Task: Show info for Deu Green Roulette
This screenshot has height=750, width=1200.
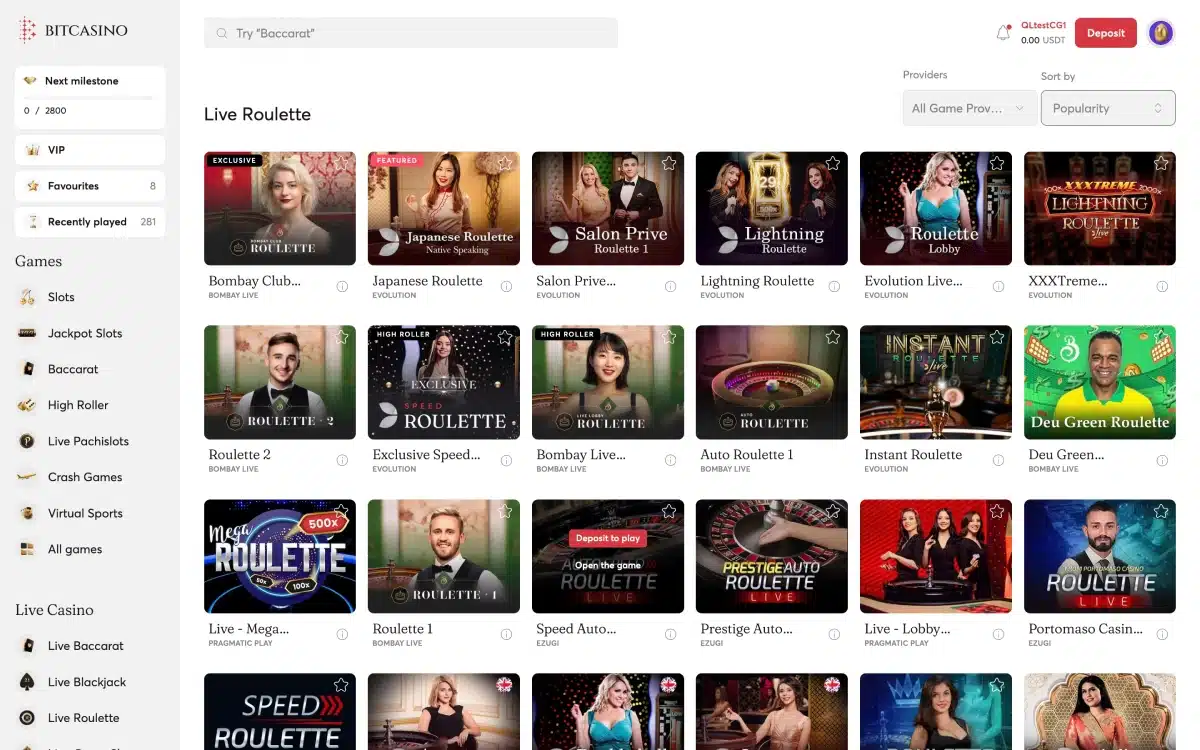Action: 1162,461
